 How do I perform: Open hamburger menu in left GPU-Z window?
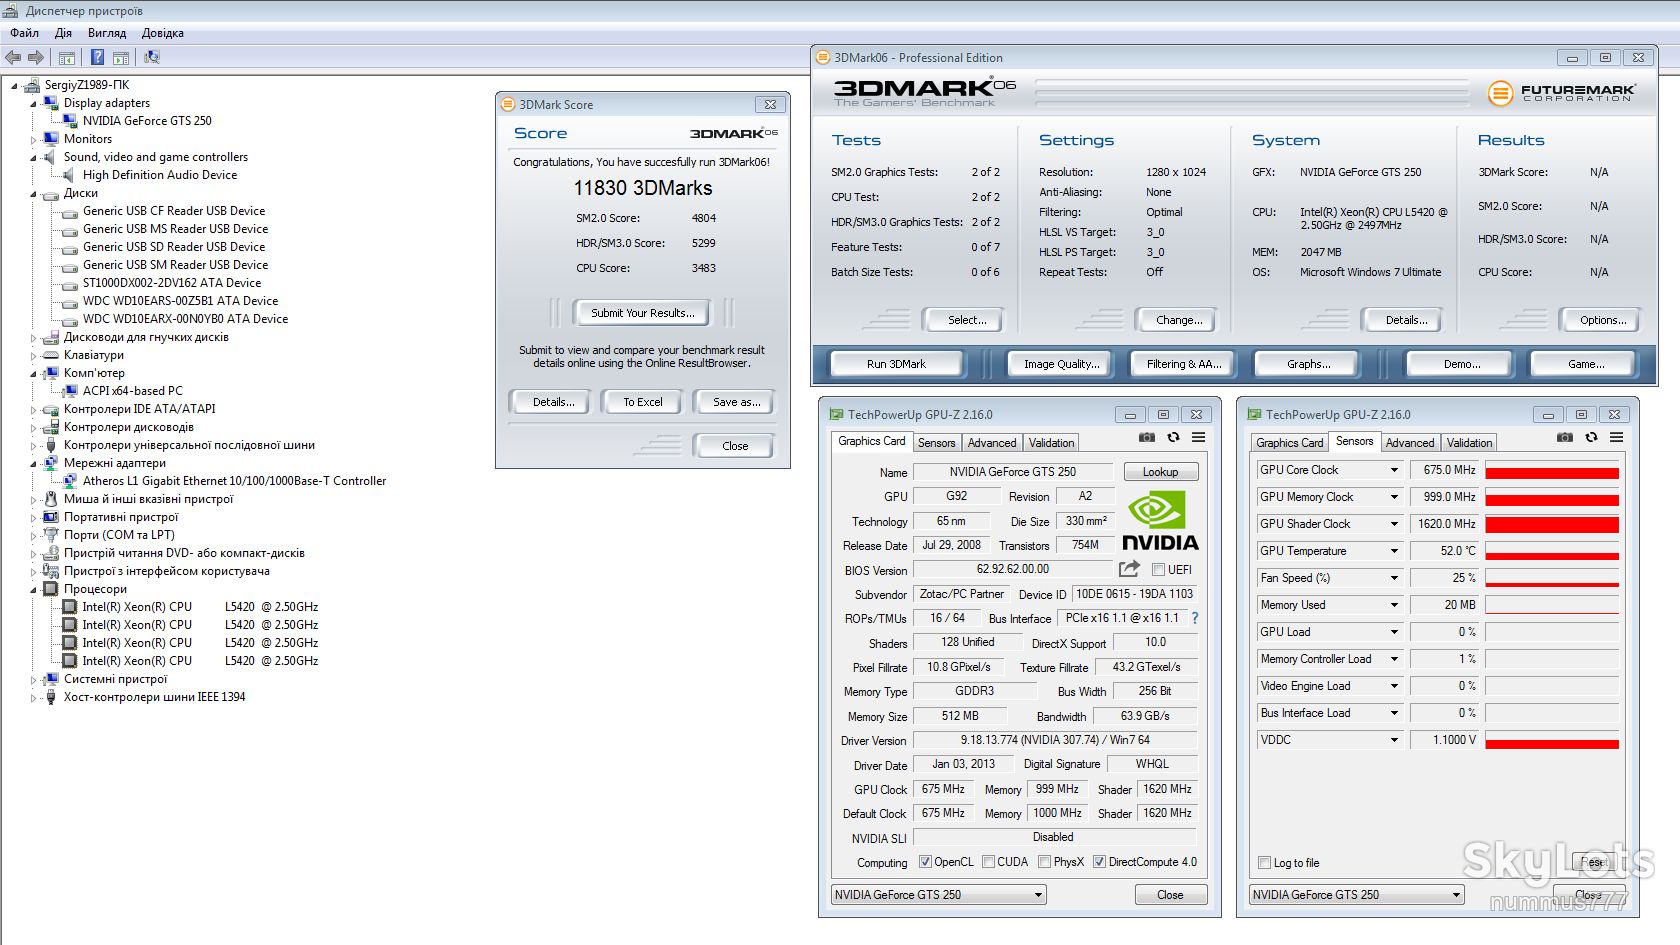point(1198,438)
